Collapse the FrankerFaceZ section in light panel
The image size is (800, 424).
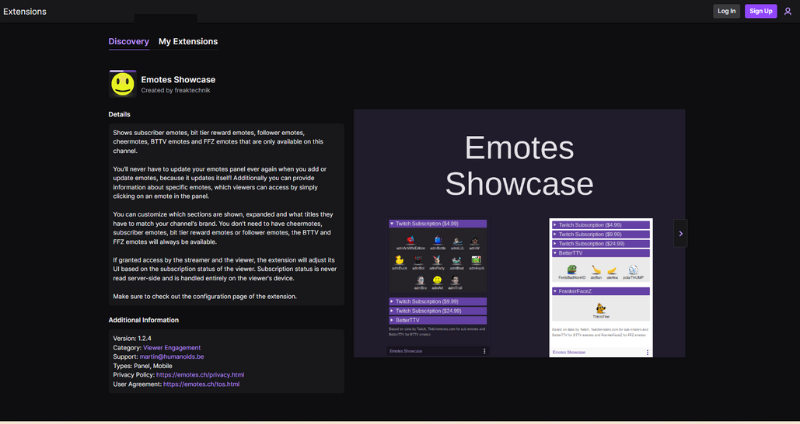[601, 291]
